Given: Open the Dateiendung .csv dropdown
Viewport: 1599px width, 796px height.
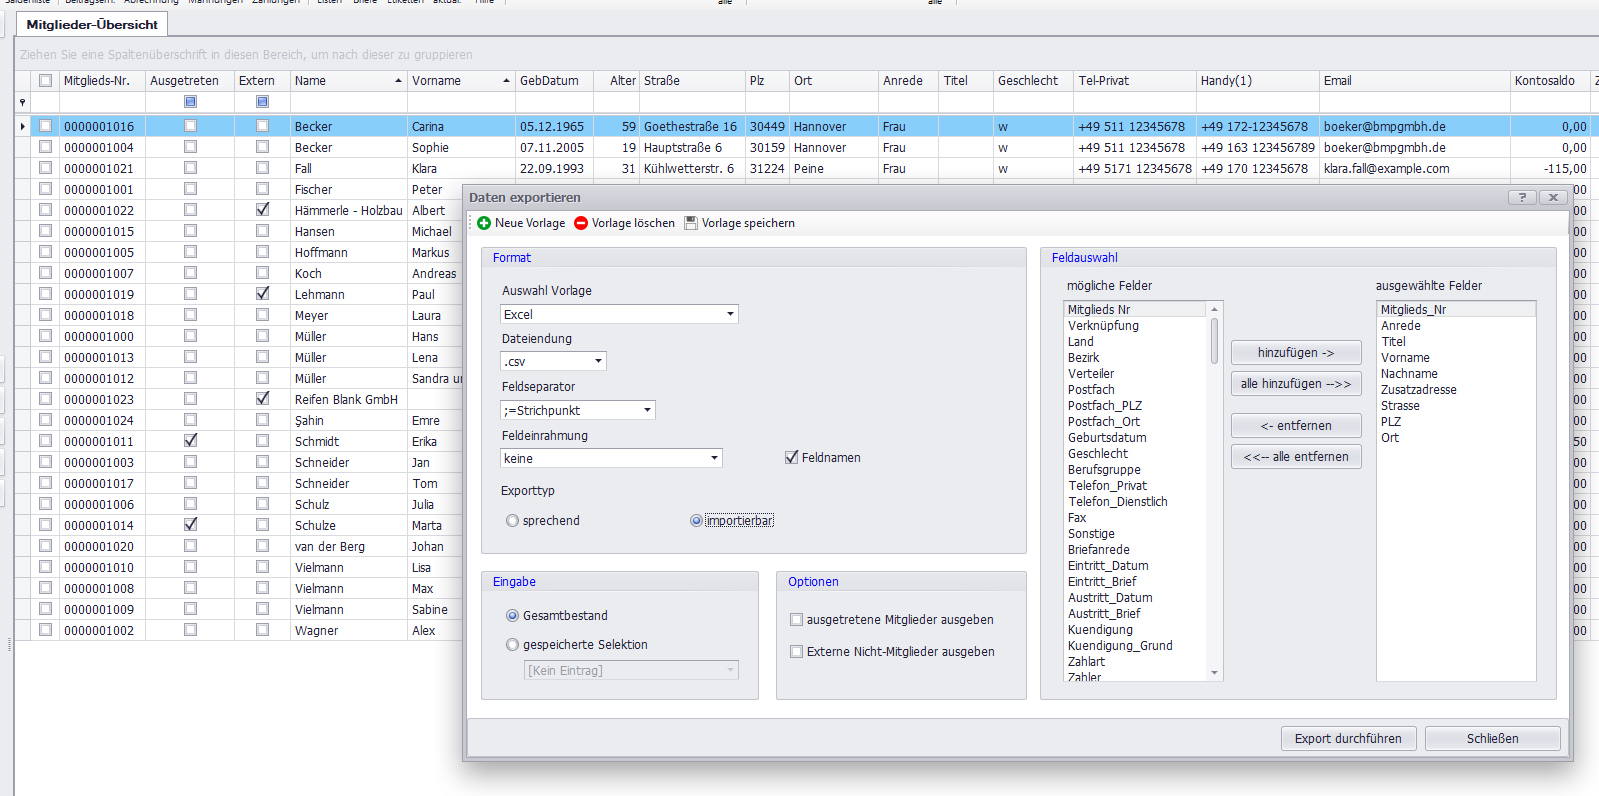Looking at the screenshot, I should tap(598, 361).
